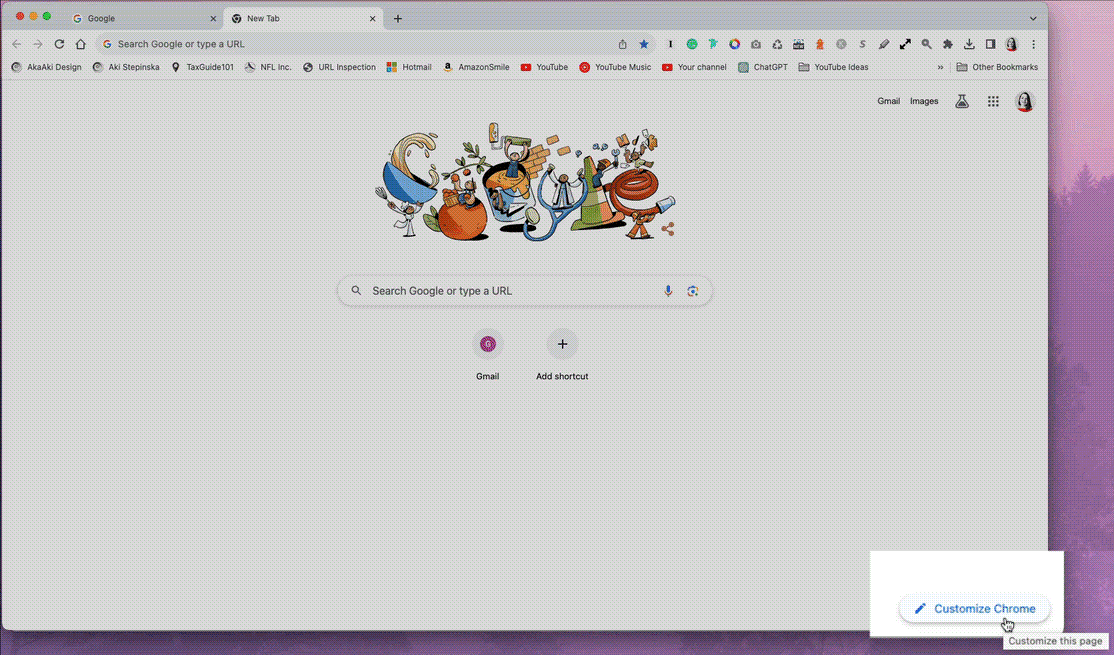Open Other Bookmarks folder
Screen dimensions: 1114x655
pos(997,67)
